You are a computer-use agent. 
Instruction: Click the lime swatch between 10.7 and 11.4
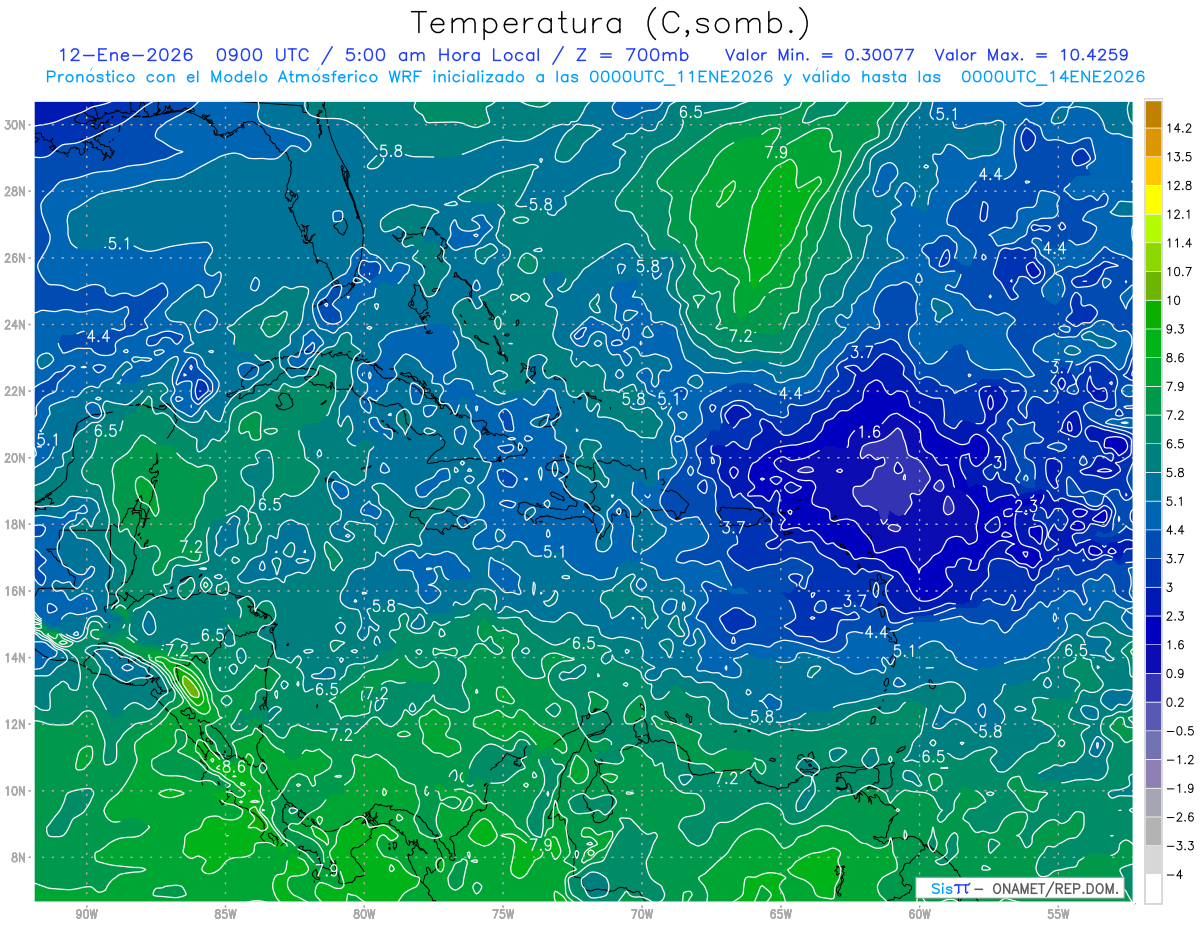pyautogui.click(x=1153, y=257)
